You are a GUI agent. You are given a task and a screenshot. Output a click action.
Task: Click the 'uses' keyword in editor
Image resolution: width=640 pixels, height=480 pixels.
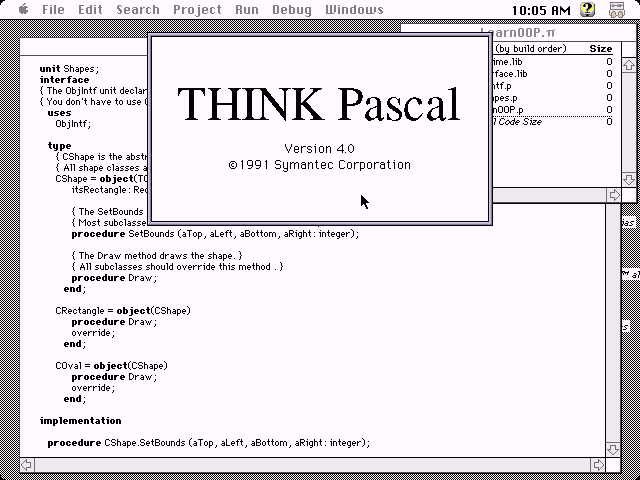(59, 113)
